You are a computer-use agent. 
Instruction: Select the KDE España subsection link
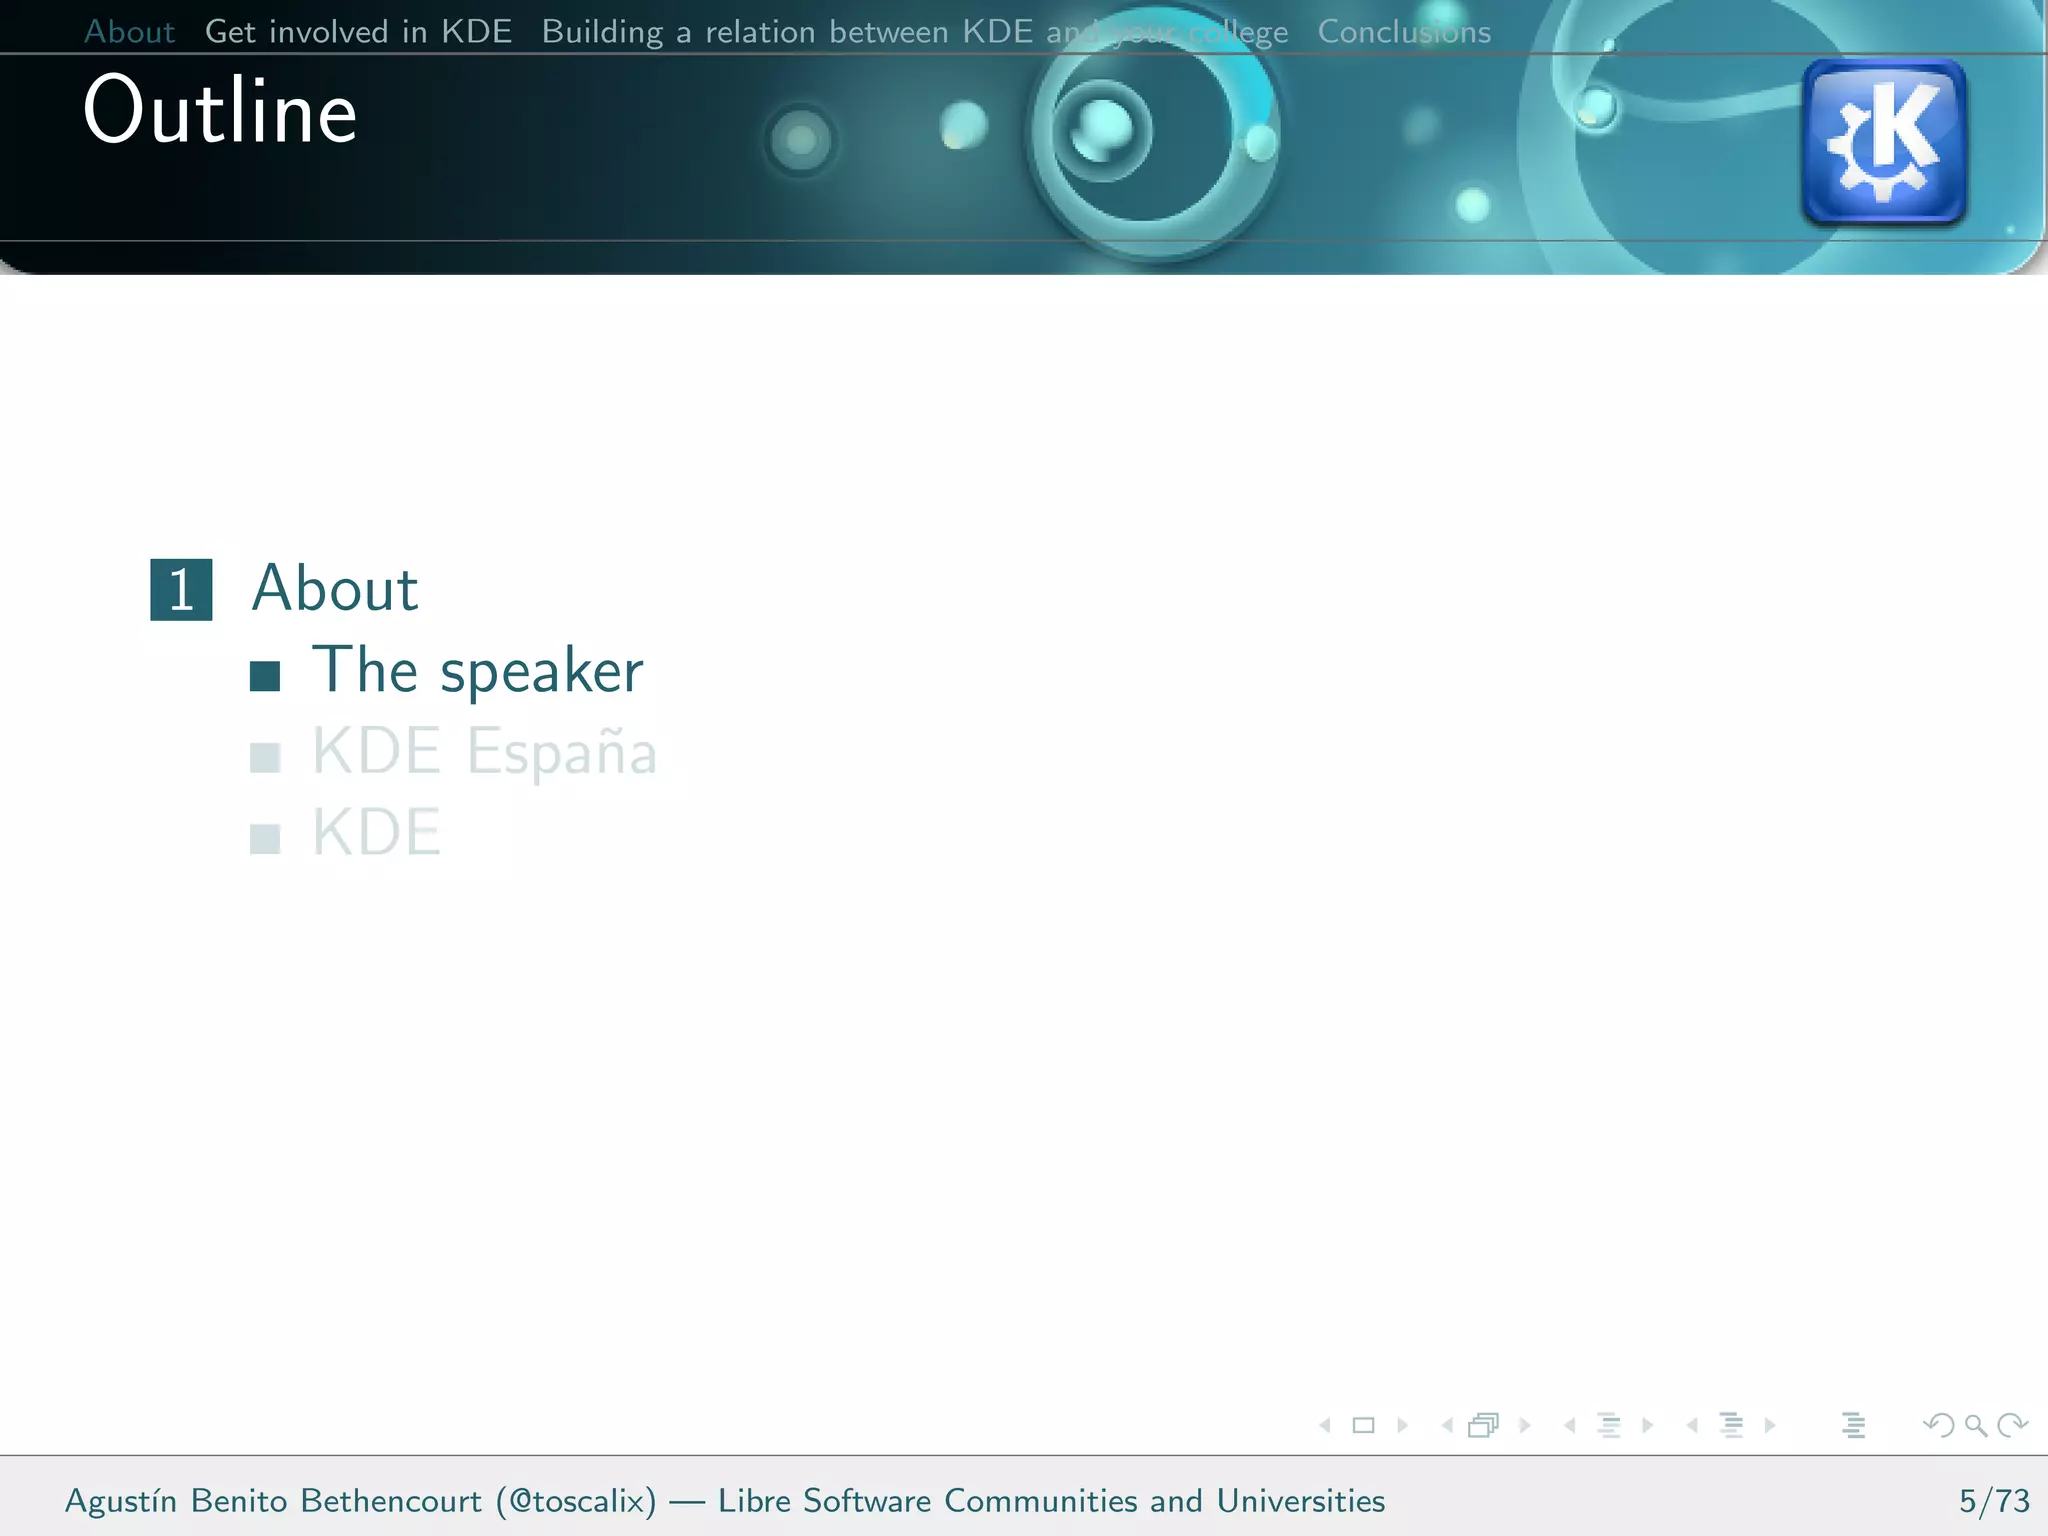point(485,752)
